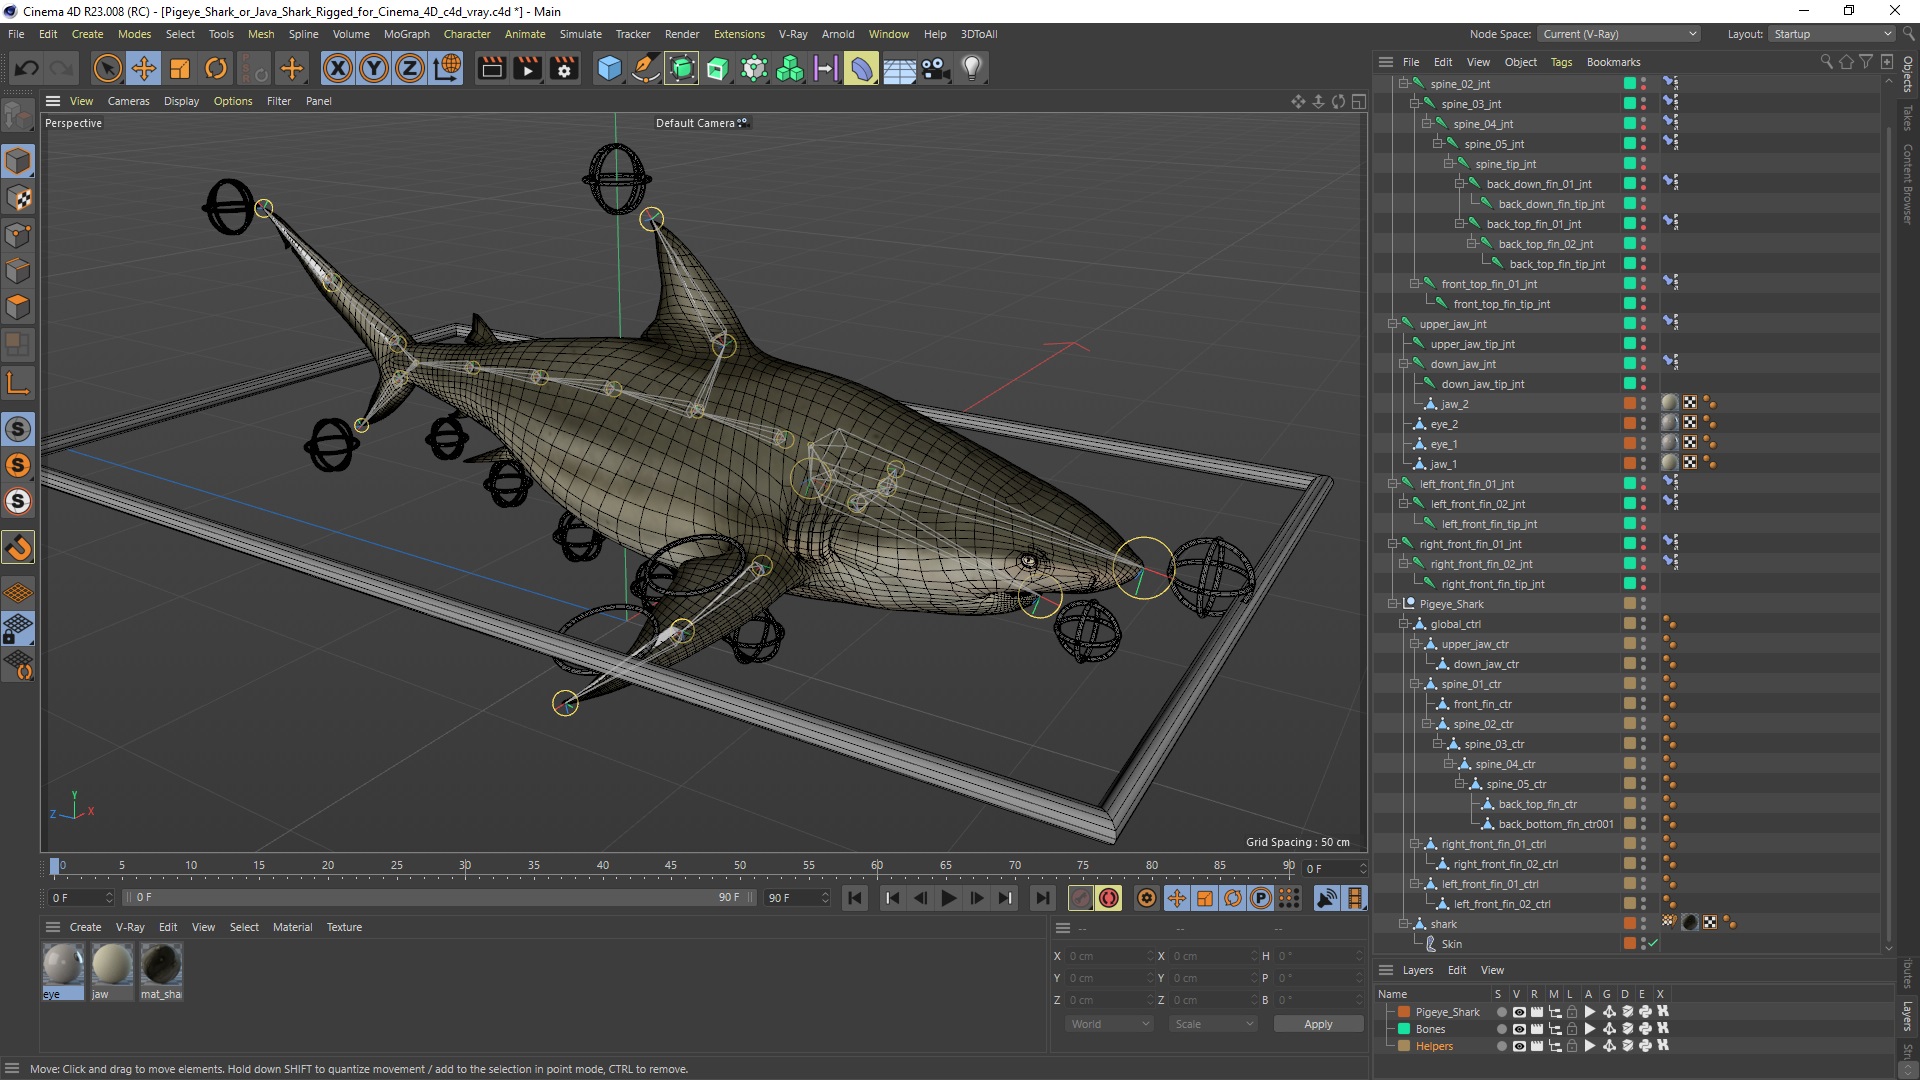Toggle Snap magnet icon in left palette
Screen dimensions: 1920x1080
[x=18, y=547]
